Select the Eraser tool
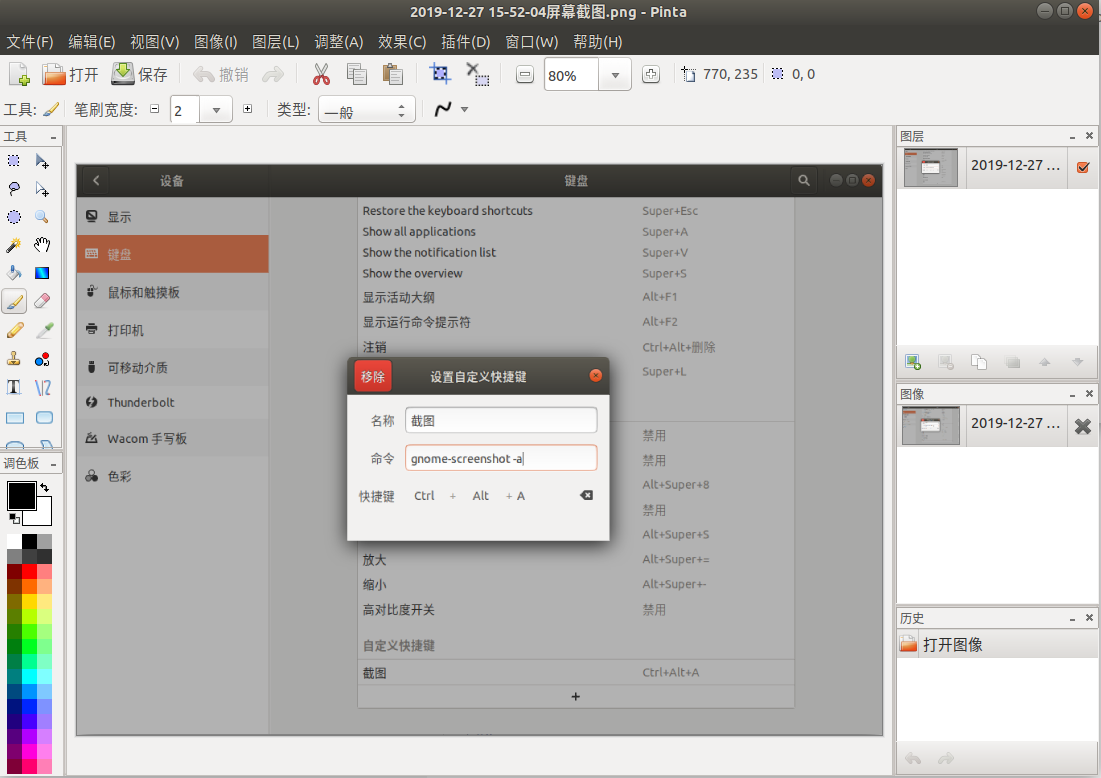1101x778 pixels. (42, 301)
